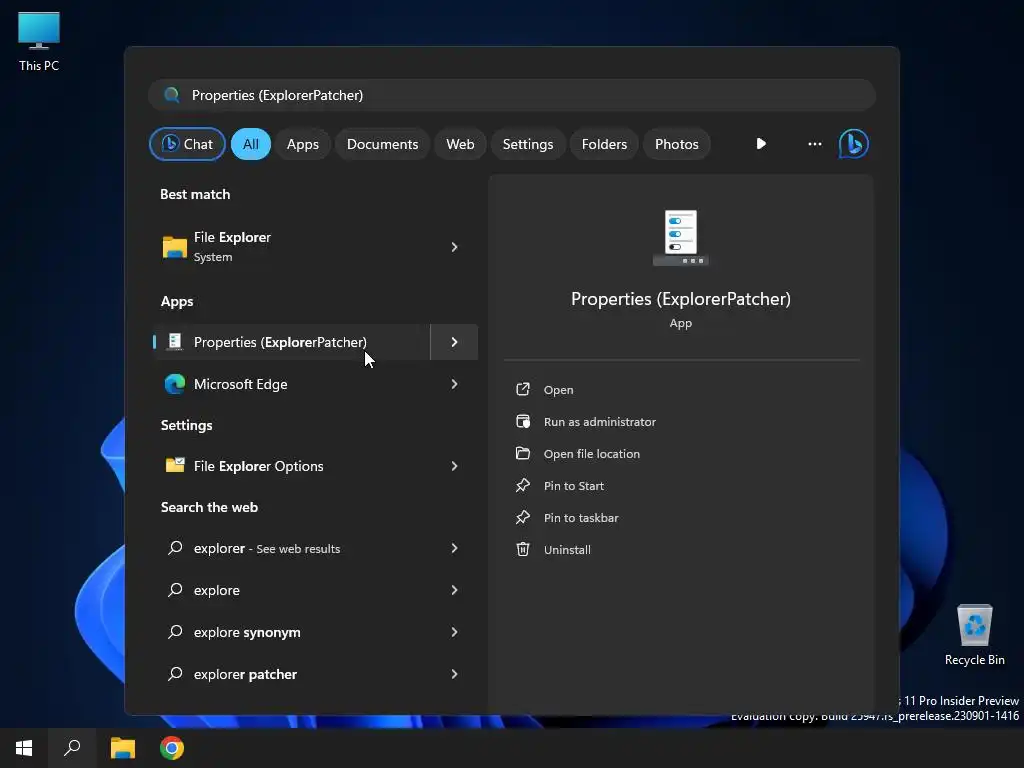Expand the File Explorer Options chevron
This screenshot has width=1024, height=768.
pyautogui.click(x=455, y=466)
